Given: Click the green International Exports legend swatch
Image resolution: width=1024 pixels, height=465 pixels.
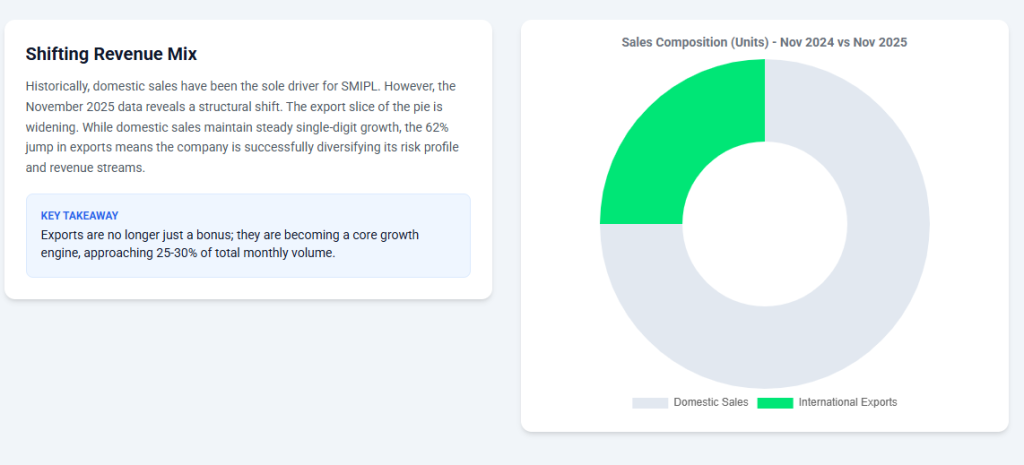Looking at the screenshot, I should tap(774, 403).
